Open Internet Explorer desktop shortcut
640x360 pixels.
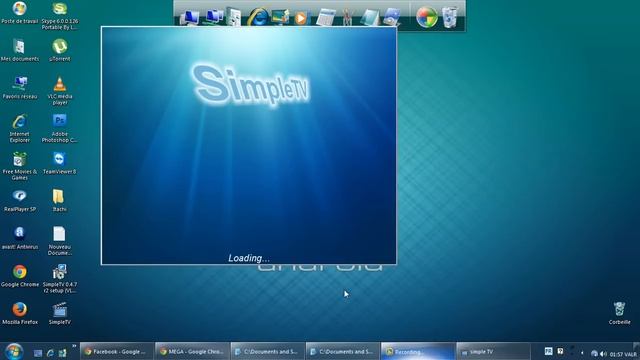coord(20,128)
